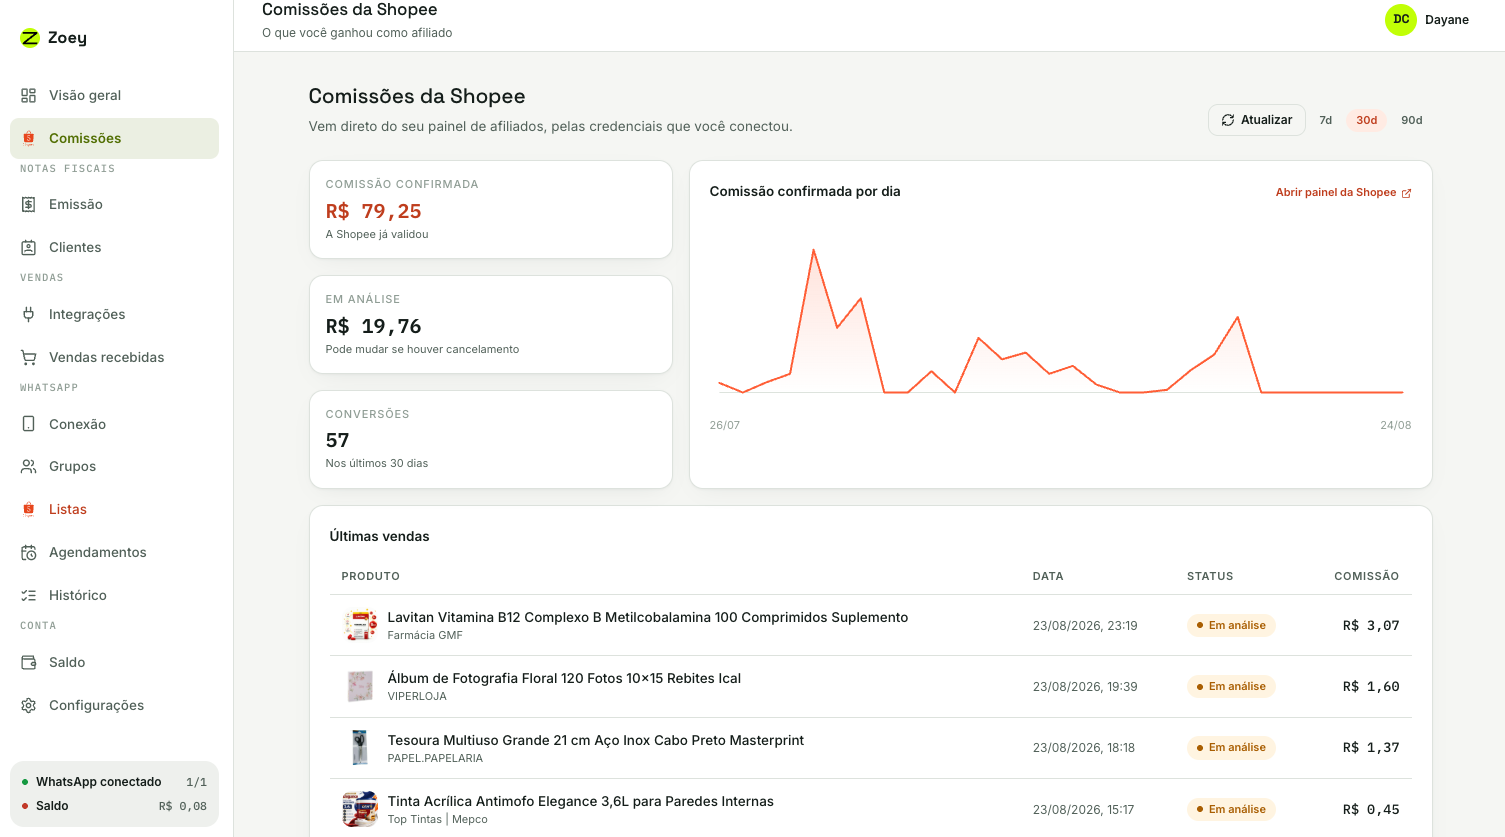The width and height of the screenshot is (1505, 837).
Task: Click the Histórico list icon
Action: pos(29,596)
